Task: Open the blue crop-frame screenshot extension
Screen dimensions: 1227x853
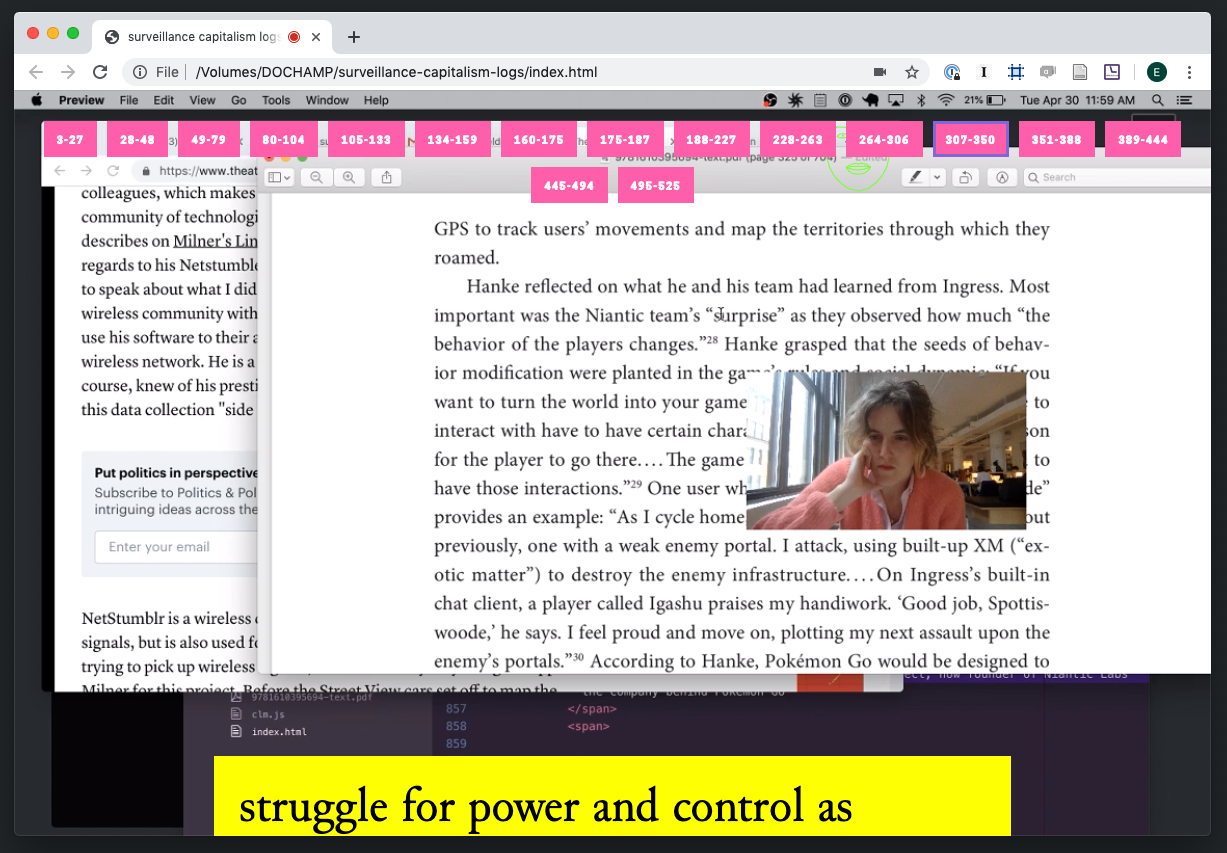Action: coord(1016,72)
